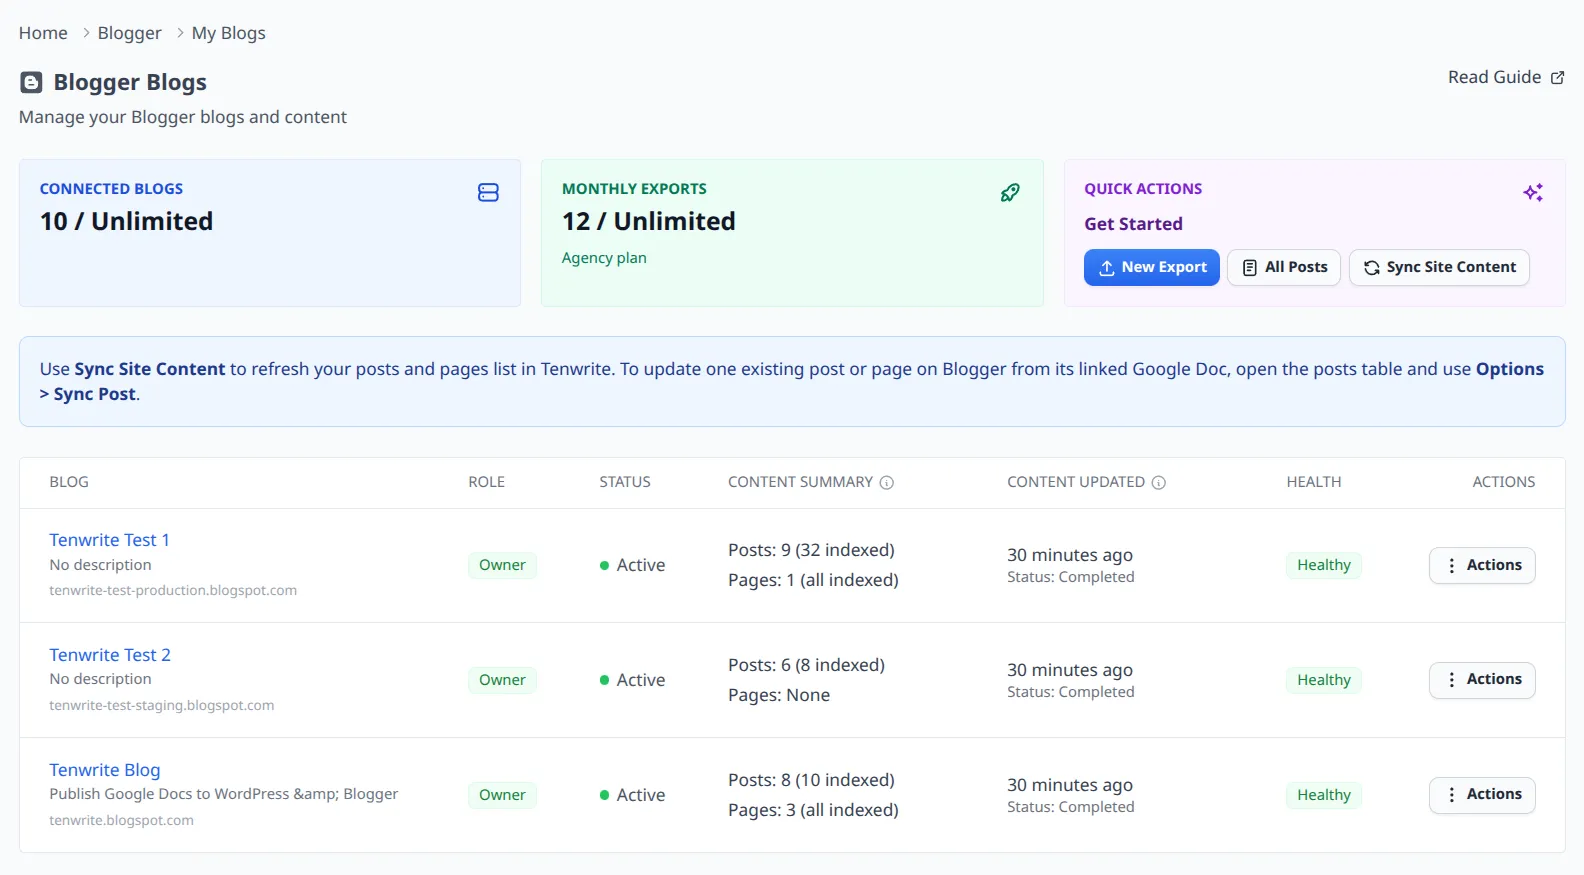Screen dimensions: 1584x875
Task: Click the tenwrite-test-production.blogspot.com URL text
Action: coord(173,591)
